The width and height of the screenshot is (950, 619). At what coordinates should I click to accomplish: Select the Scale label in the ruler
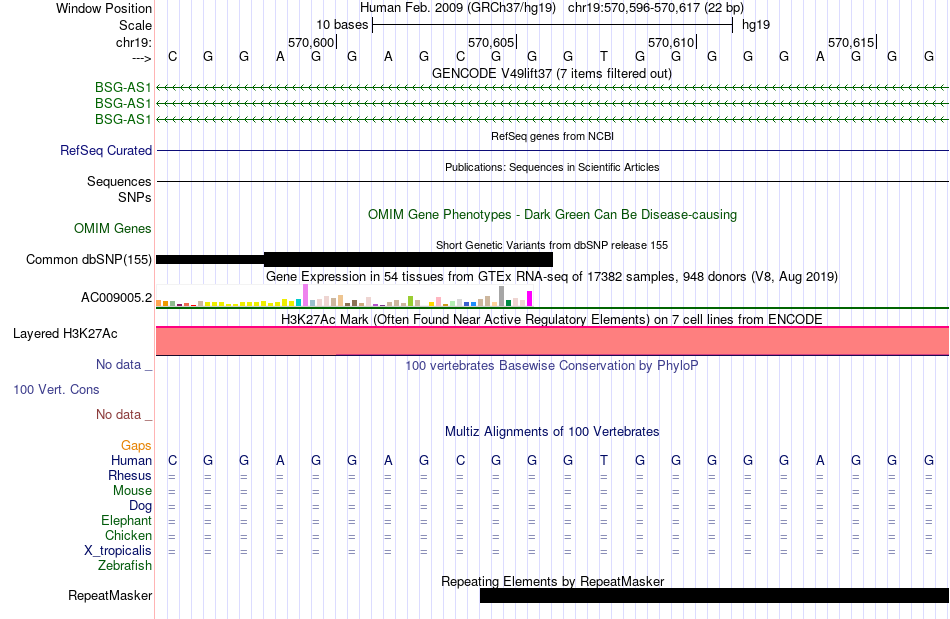pos(135,25)
